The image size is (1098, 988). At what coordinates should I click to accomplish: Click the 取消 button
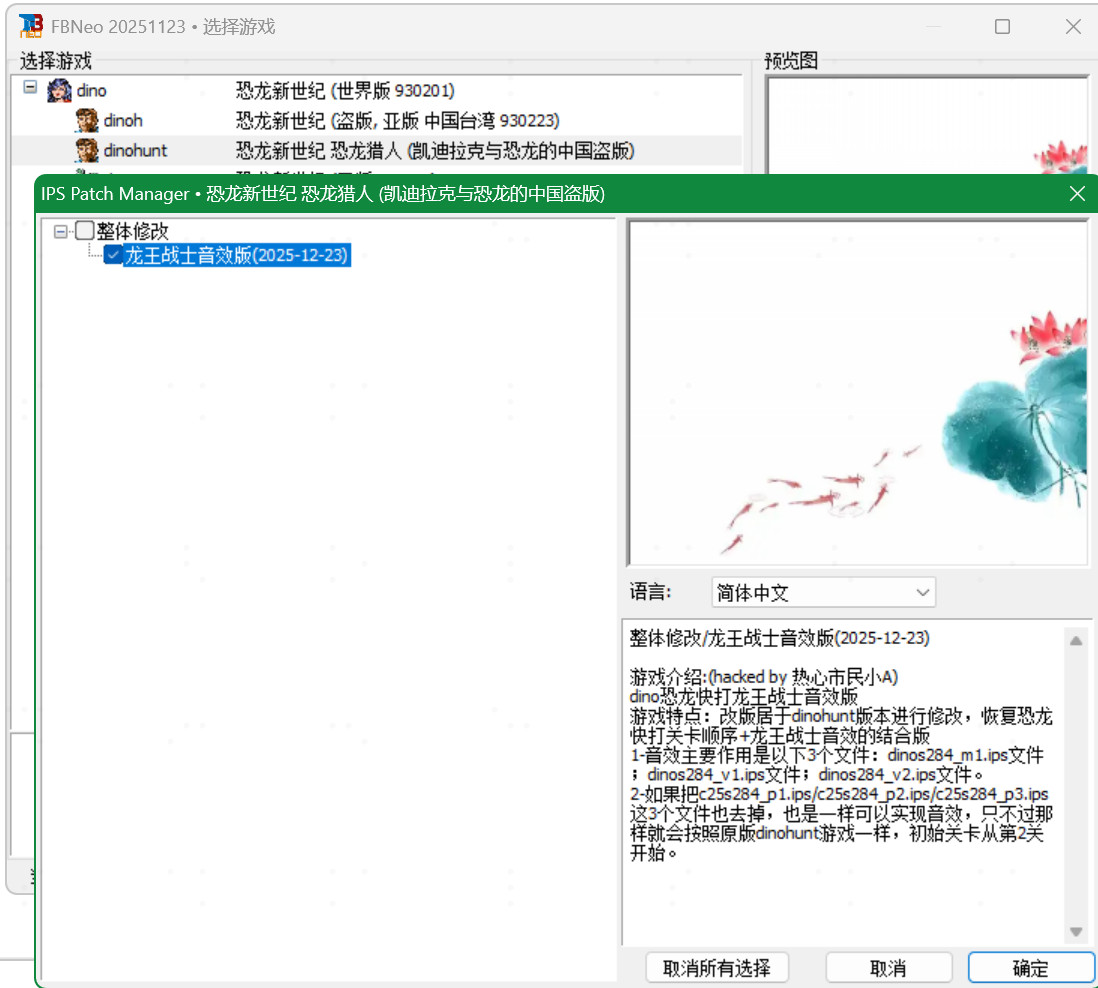[x=888, y=968]
